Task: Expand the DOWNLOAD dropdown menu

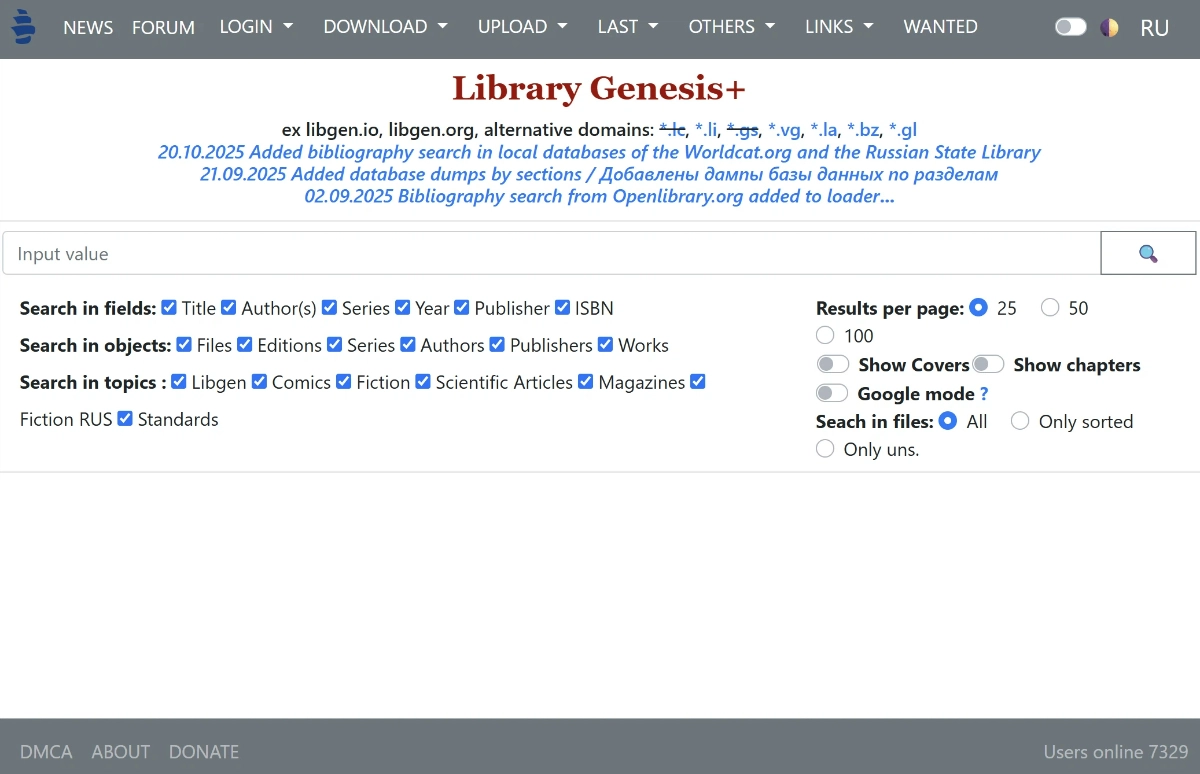Action: click(x=385, y=27)
